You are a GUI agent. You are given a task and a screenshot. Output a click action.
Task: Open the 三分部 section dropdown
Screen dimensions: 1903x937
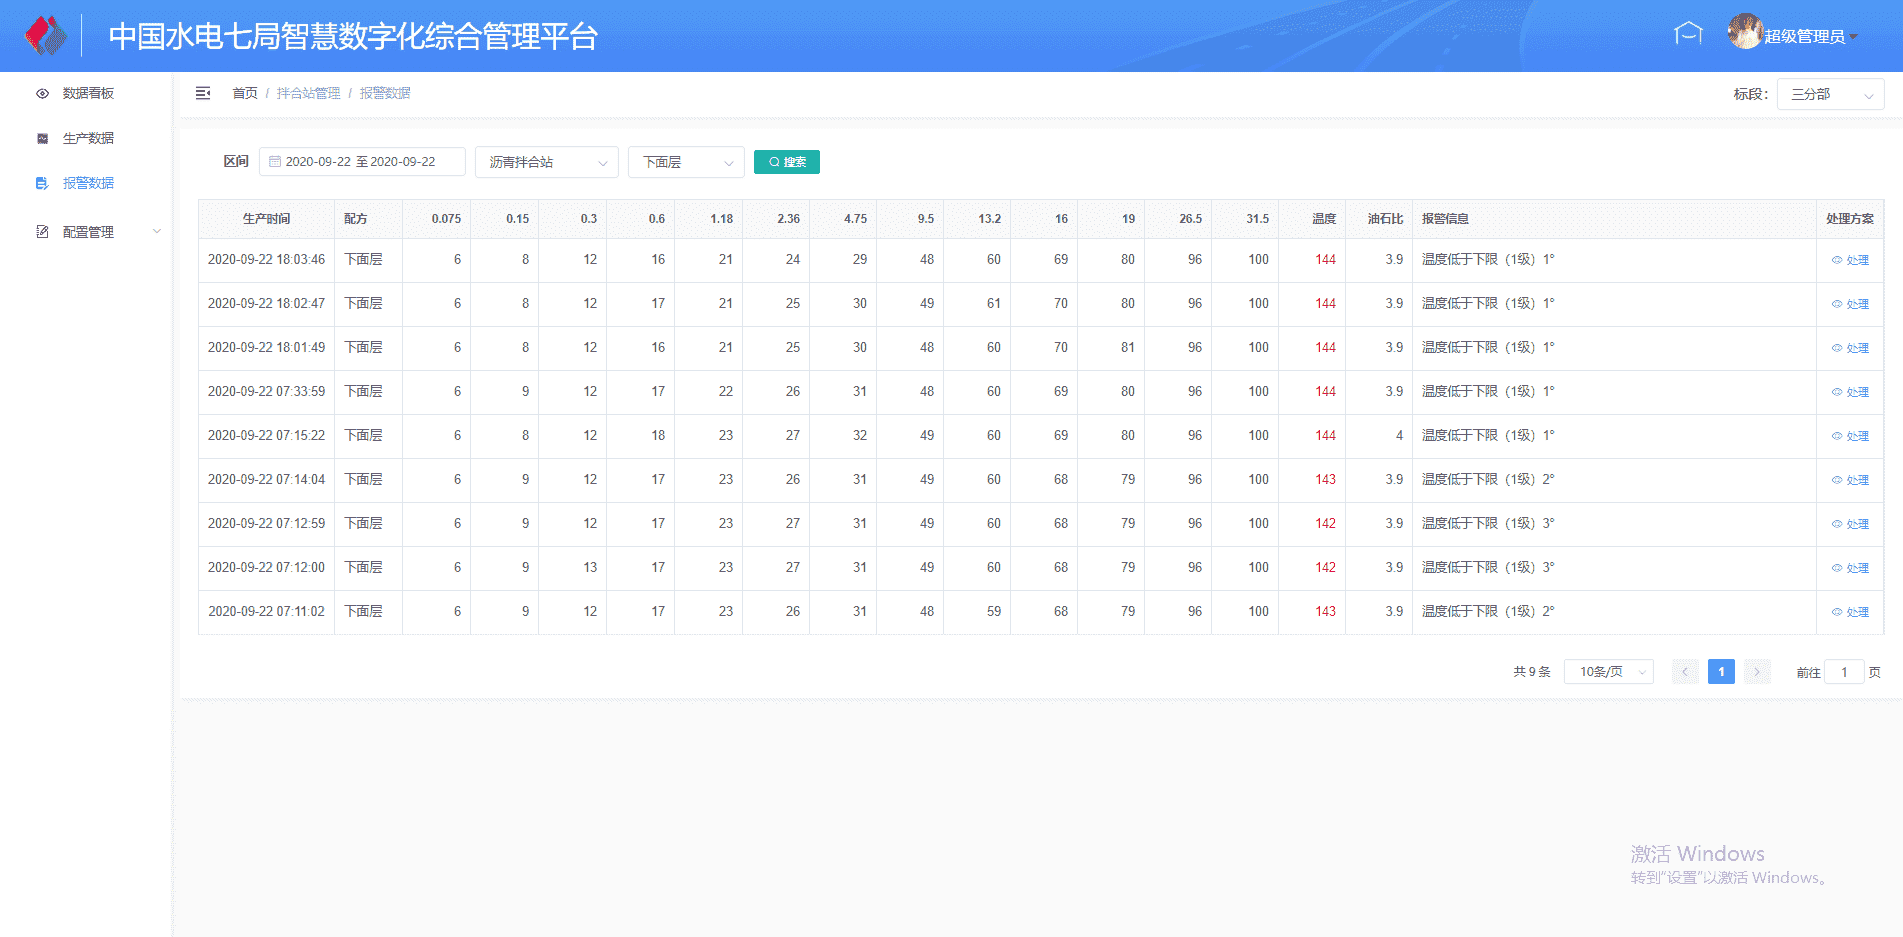pos(1830,95)
